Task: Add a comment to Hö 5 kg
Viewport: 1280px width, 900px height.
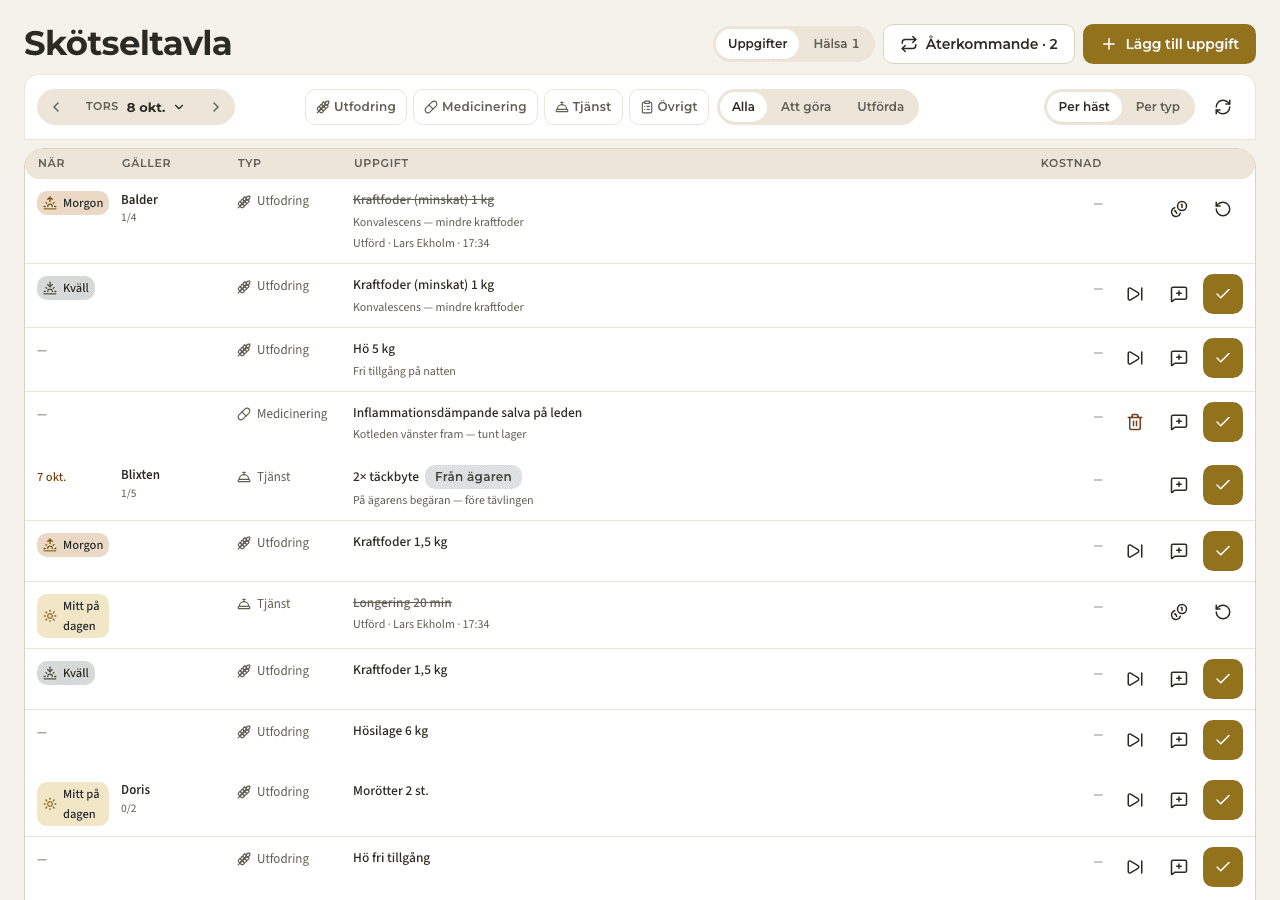Action: (x=1179, y=358)
